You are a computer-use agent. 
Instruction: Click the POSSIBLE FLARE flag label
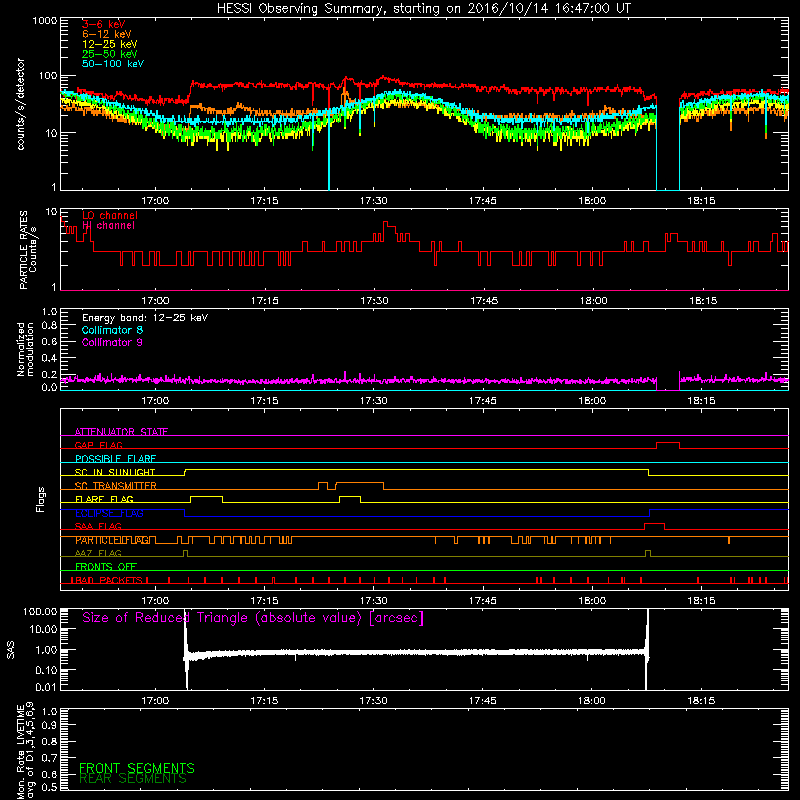point(115,459)
